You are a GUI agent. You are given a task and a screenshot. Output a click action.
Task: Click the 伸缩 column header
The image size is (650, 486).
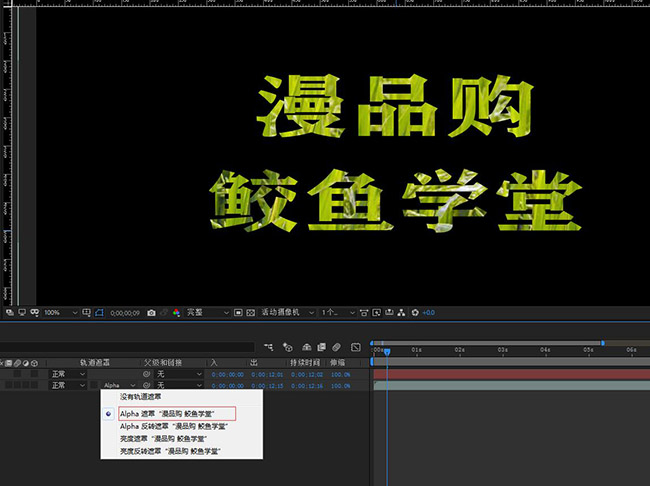click(337, 363)
